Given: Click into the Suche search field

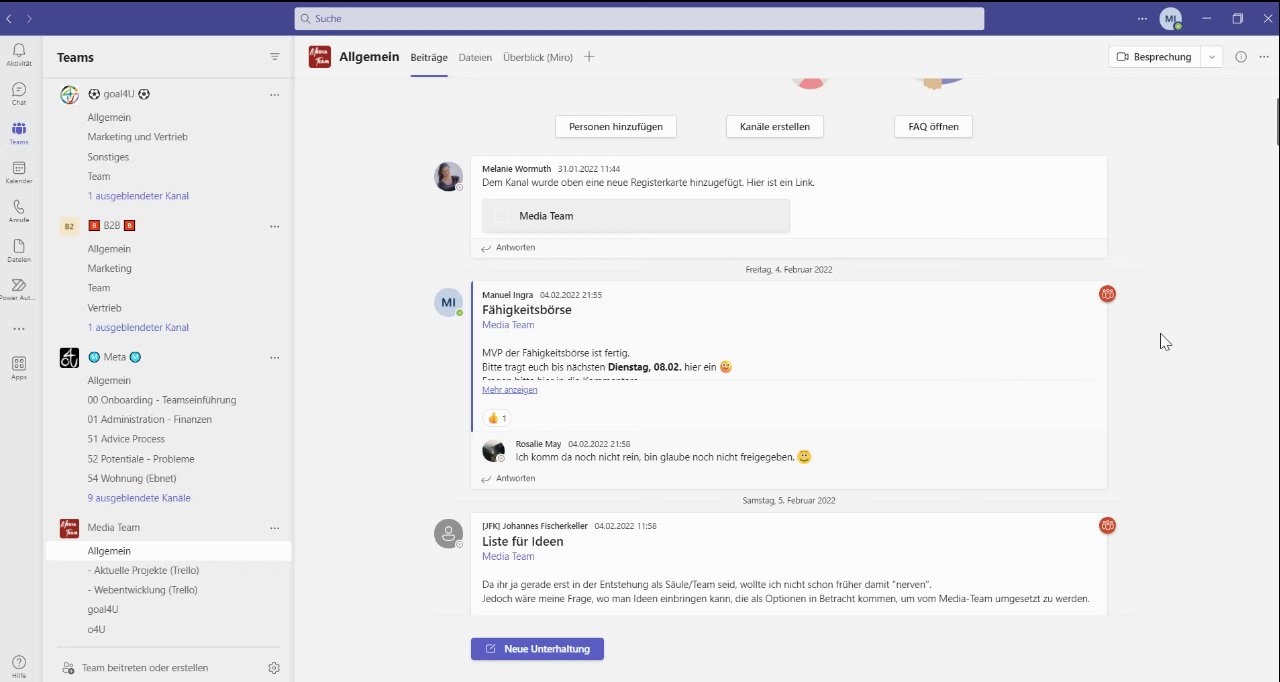Looking at the screenshot, I should [x=639, y=19].
